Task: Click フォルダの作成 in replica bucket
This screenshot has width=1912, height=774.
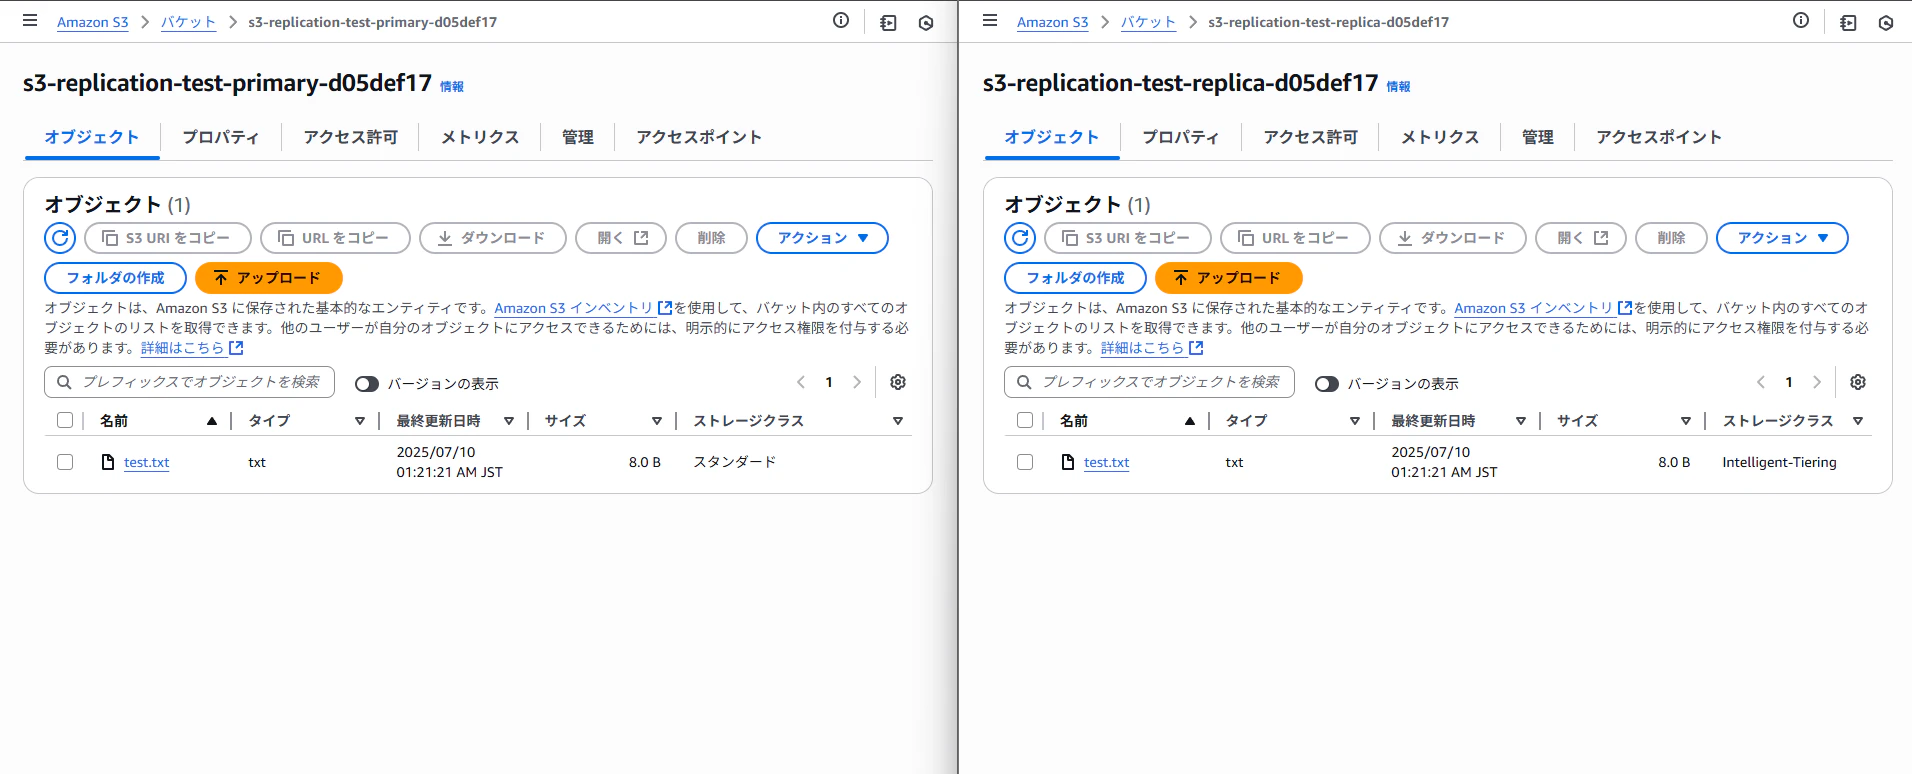Action: pyautogui.click(x=1075, y=278)
